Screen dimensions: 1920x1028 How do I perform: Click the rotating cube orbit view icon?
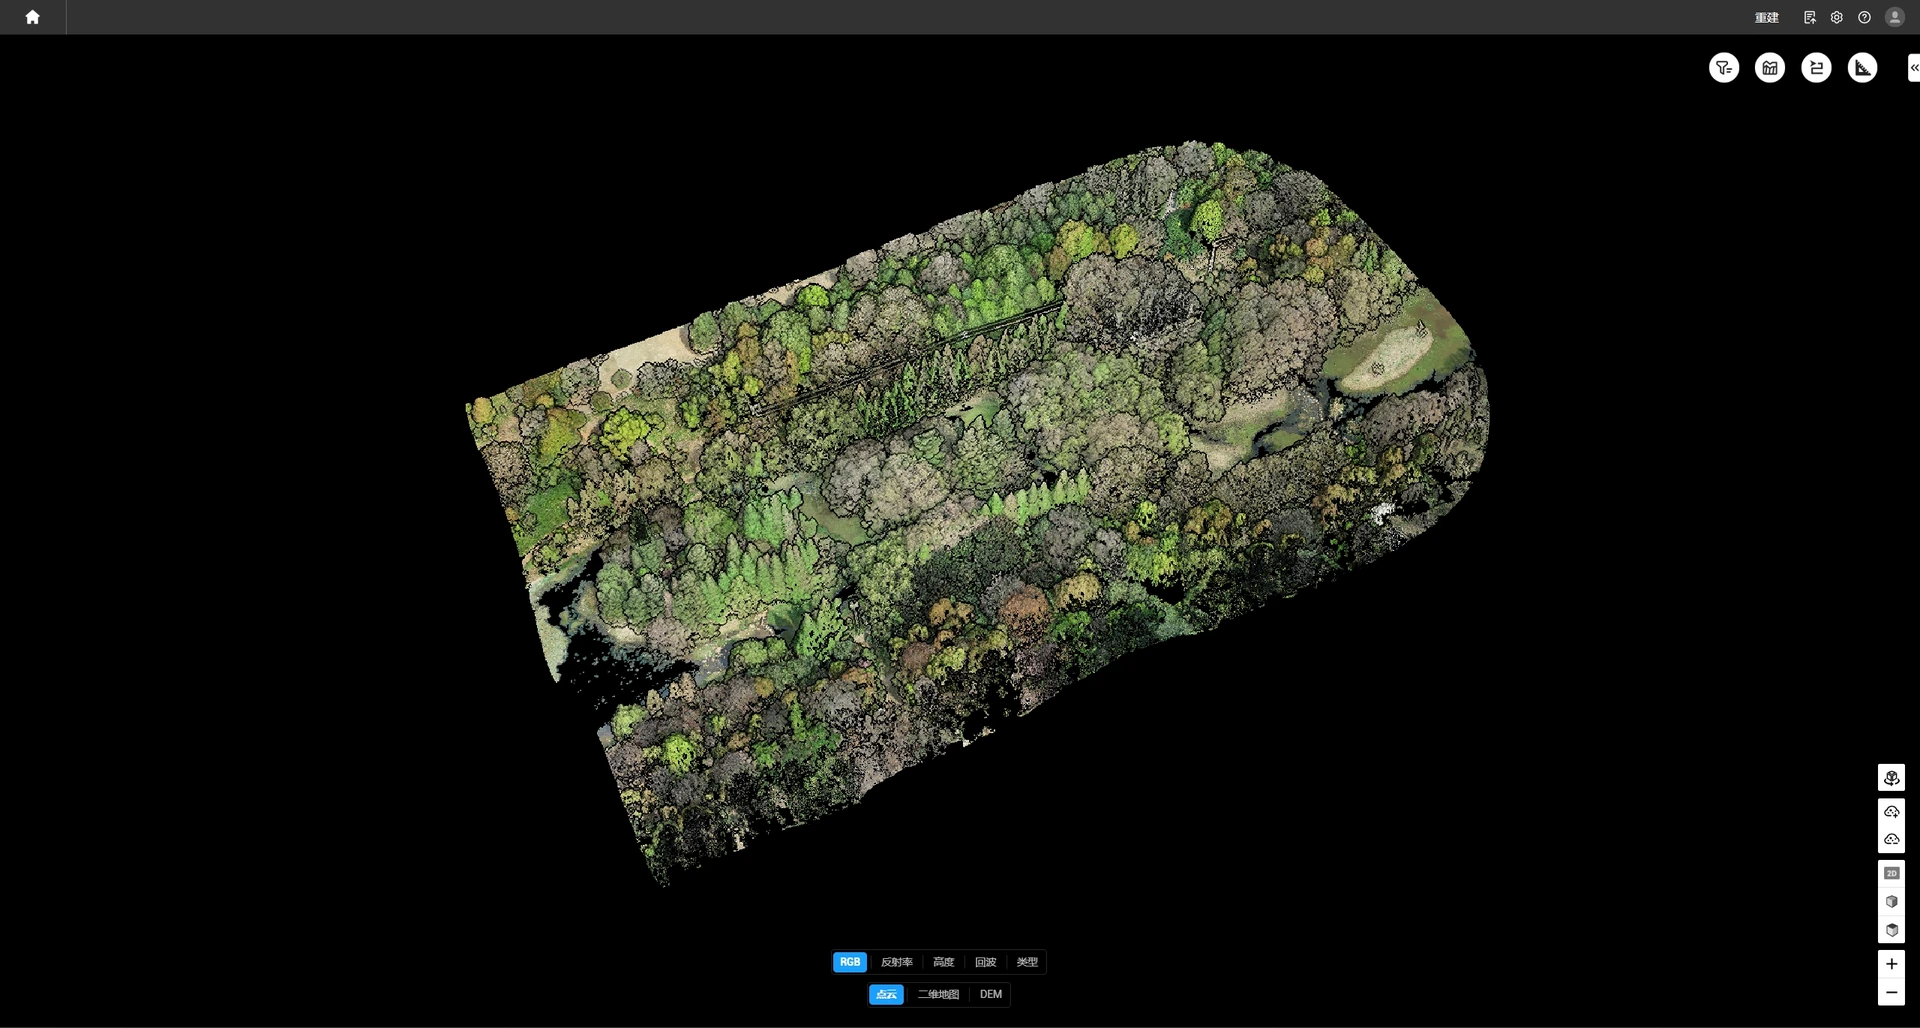click(x=1891, y=778)
